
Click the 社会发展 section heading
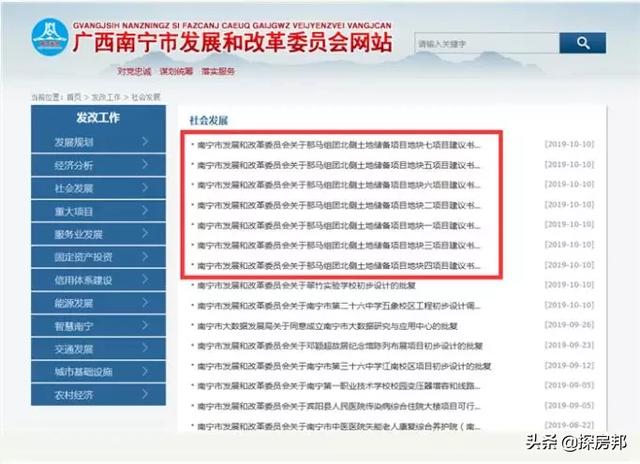(209, 120)
